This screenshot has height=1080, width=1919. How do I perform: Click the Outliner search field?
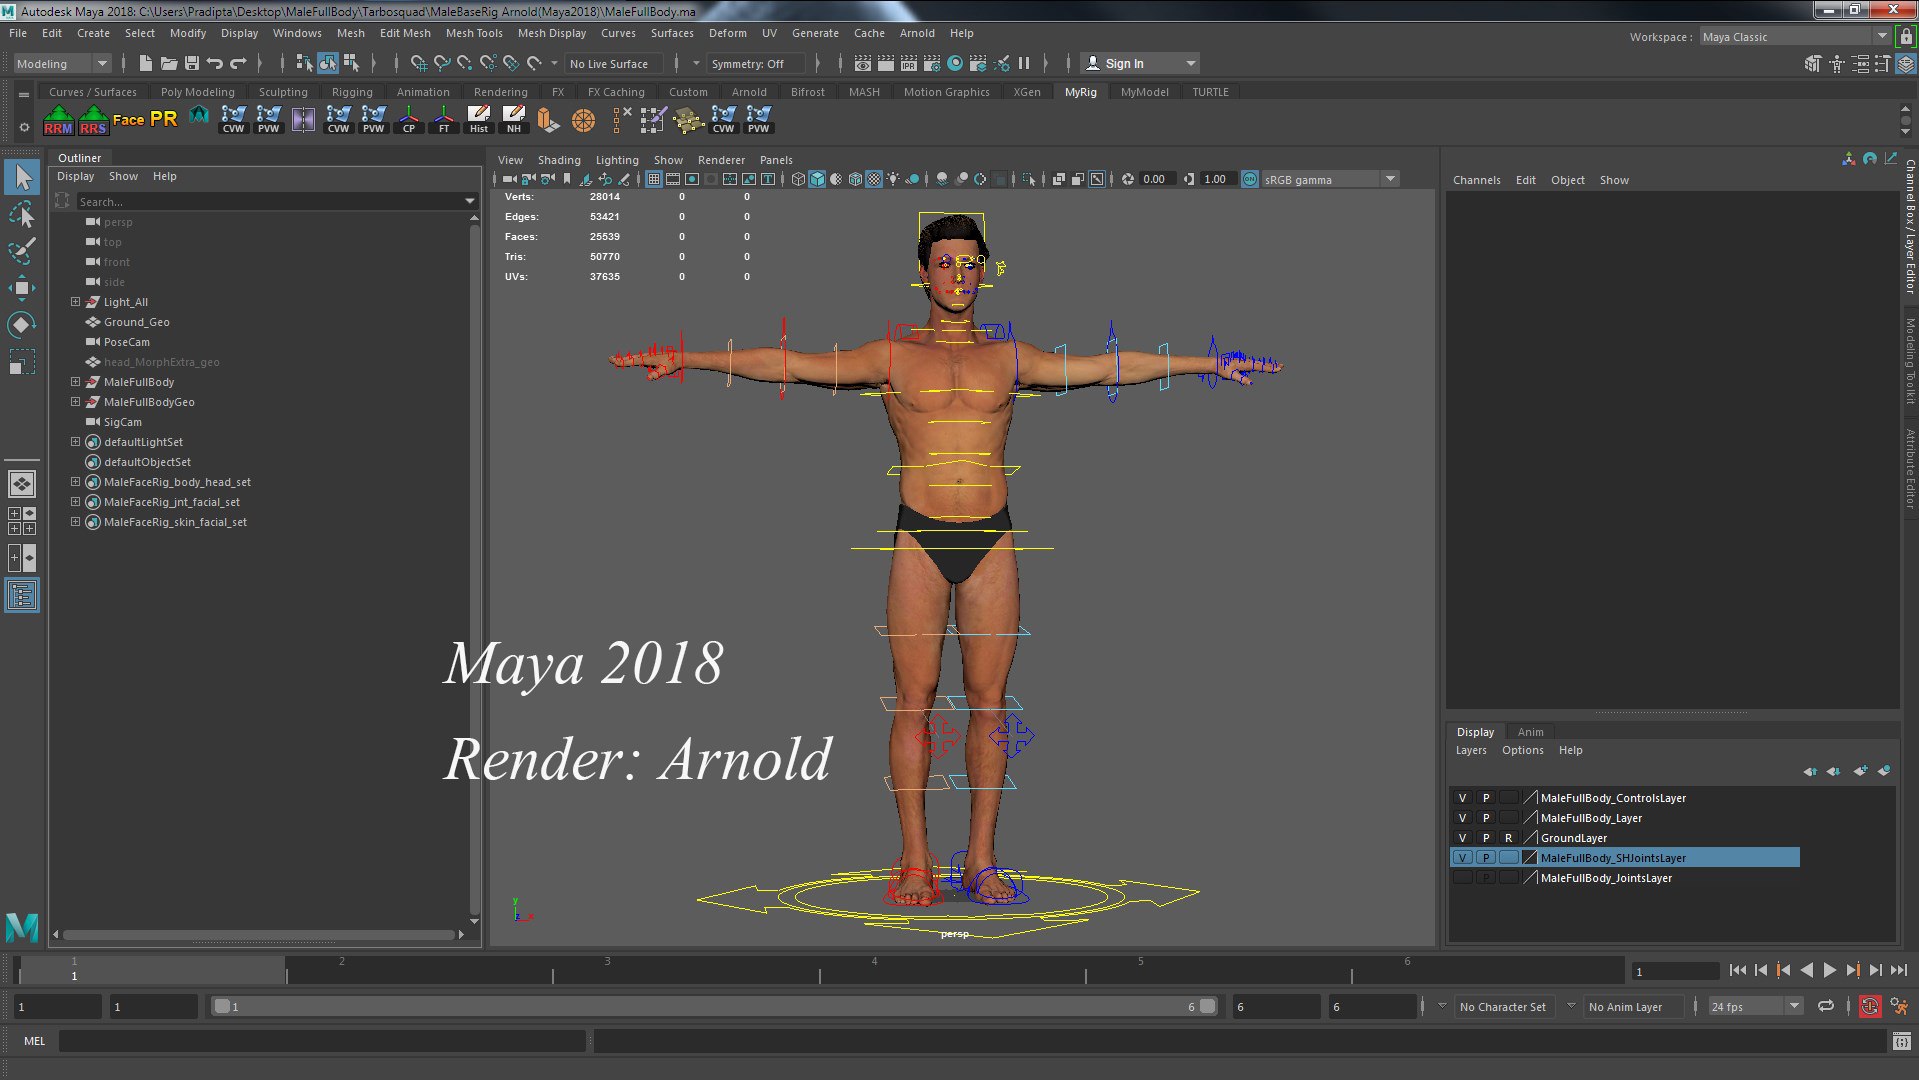(270, 202)
